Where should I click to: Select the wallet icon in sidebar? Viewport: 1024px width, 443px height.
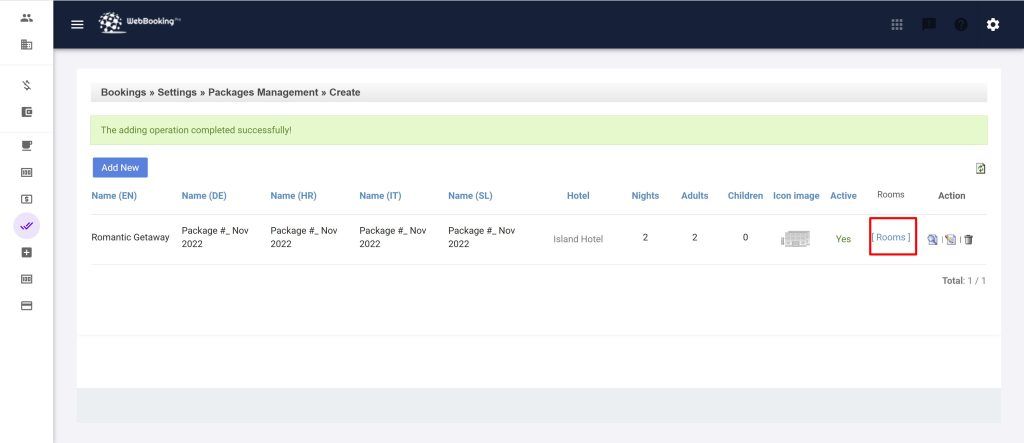pyautogui.click(x=27, y=112)
